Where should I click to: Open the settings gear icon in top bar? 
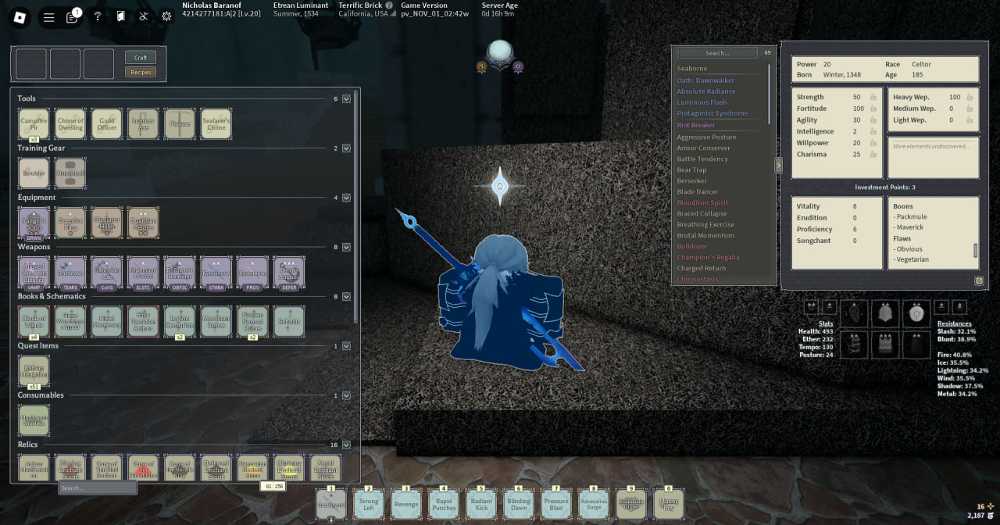[166, 17]
